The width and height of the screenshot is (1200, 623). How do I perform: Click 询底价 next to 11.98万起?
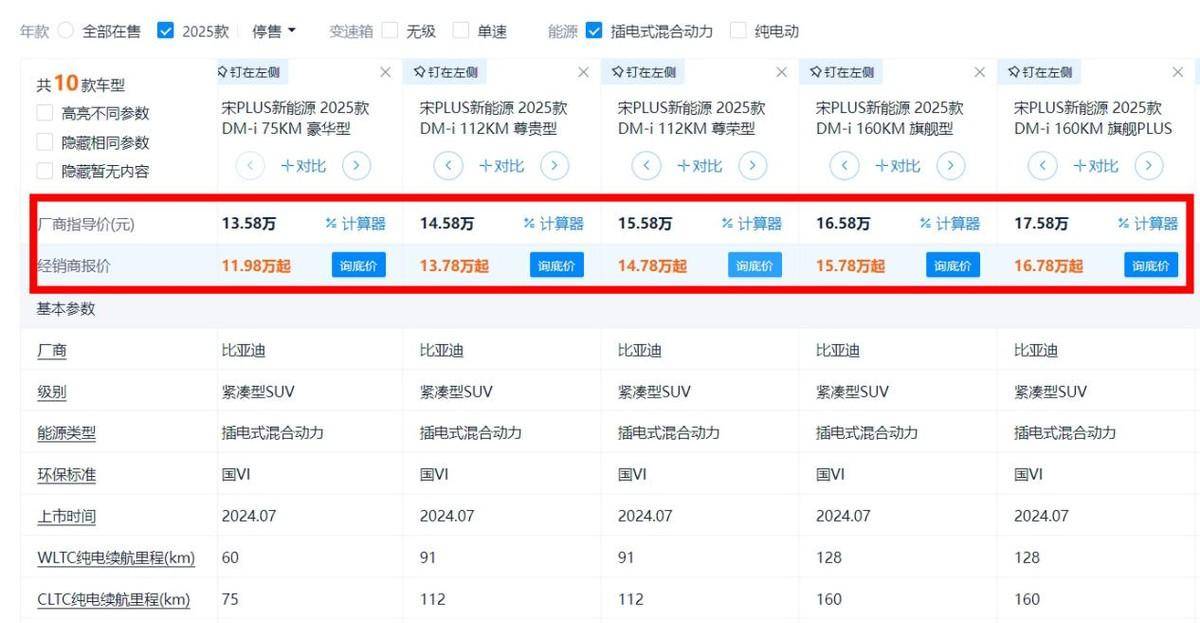tap(359, 265)
